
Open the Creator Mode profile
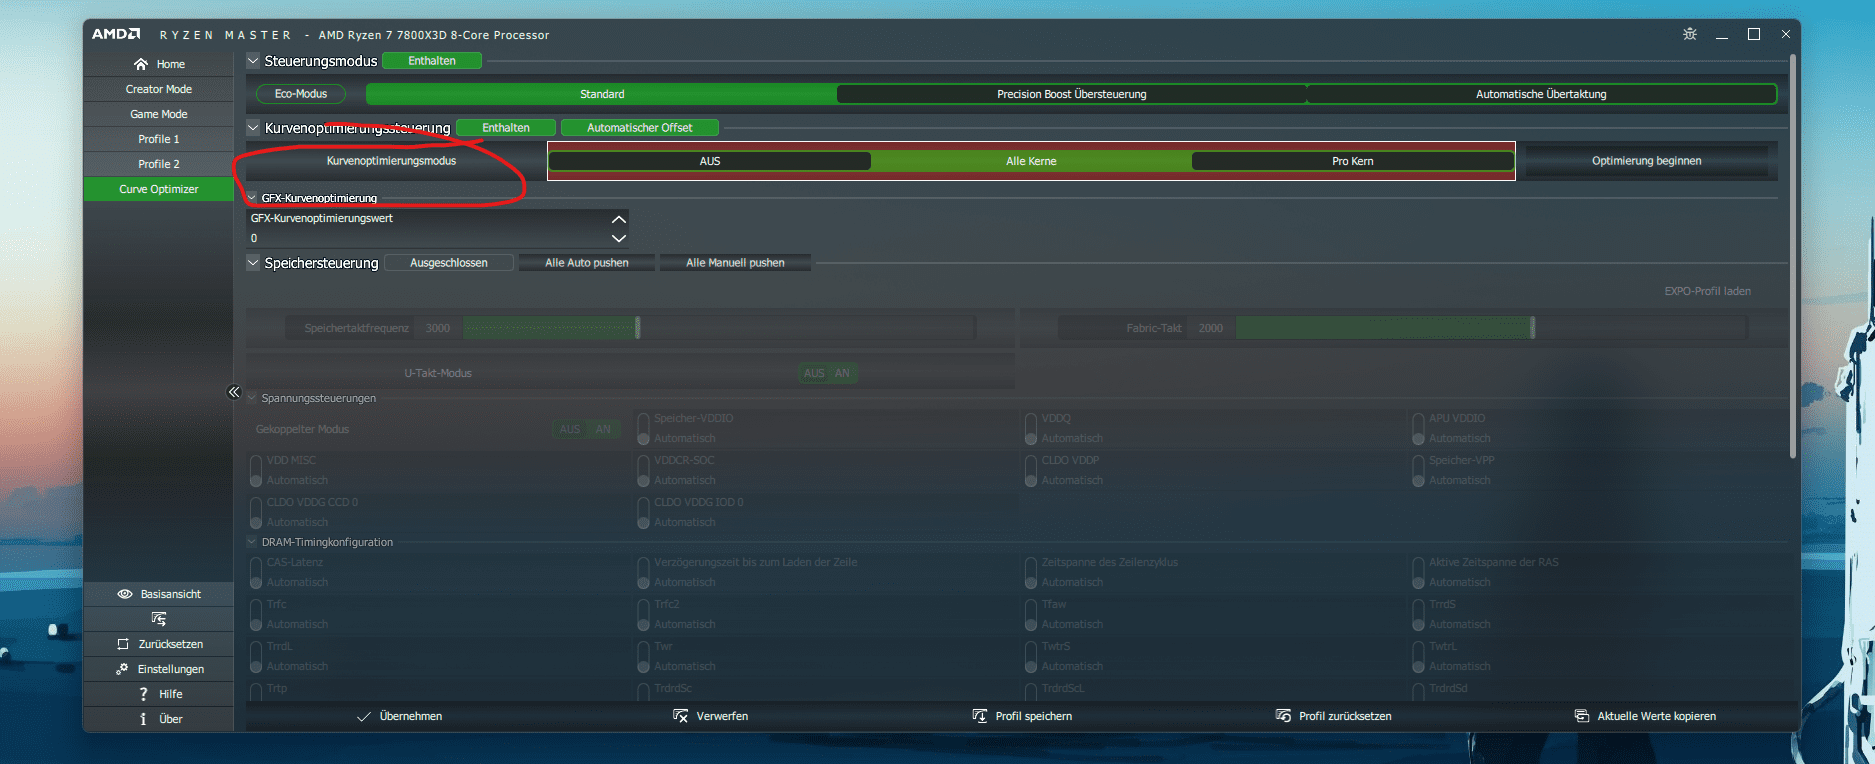pyautogui.click(x=159, y=89)
